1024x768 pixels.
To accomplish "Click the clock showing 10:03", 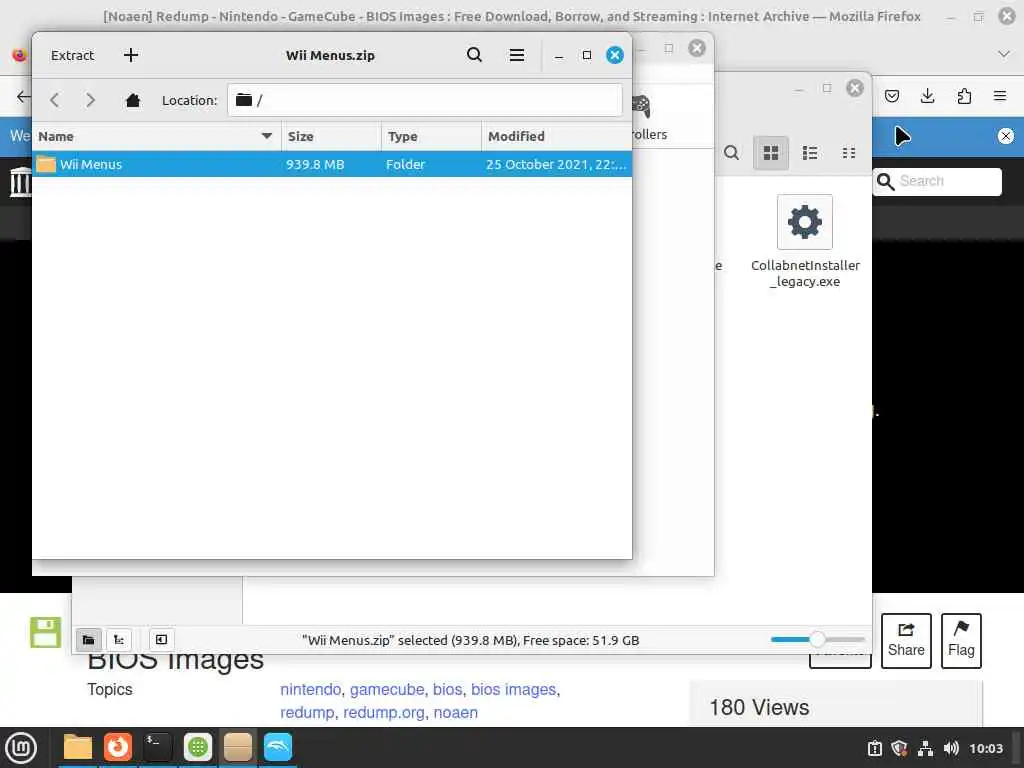I will click(986, 748).
